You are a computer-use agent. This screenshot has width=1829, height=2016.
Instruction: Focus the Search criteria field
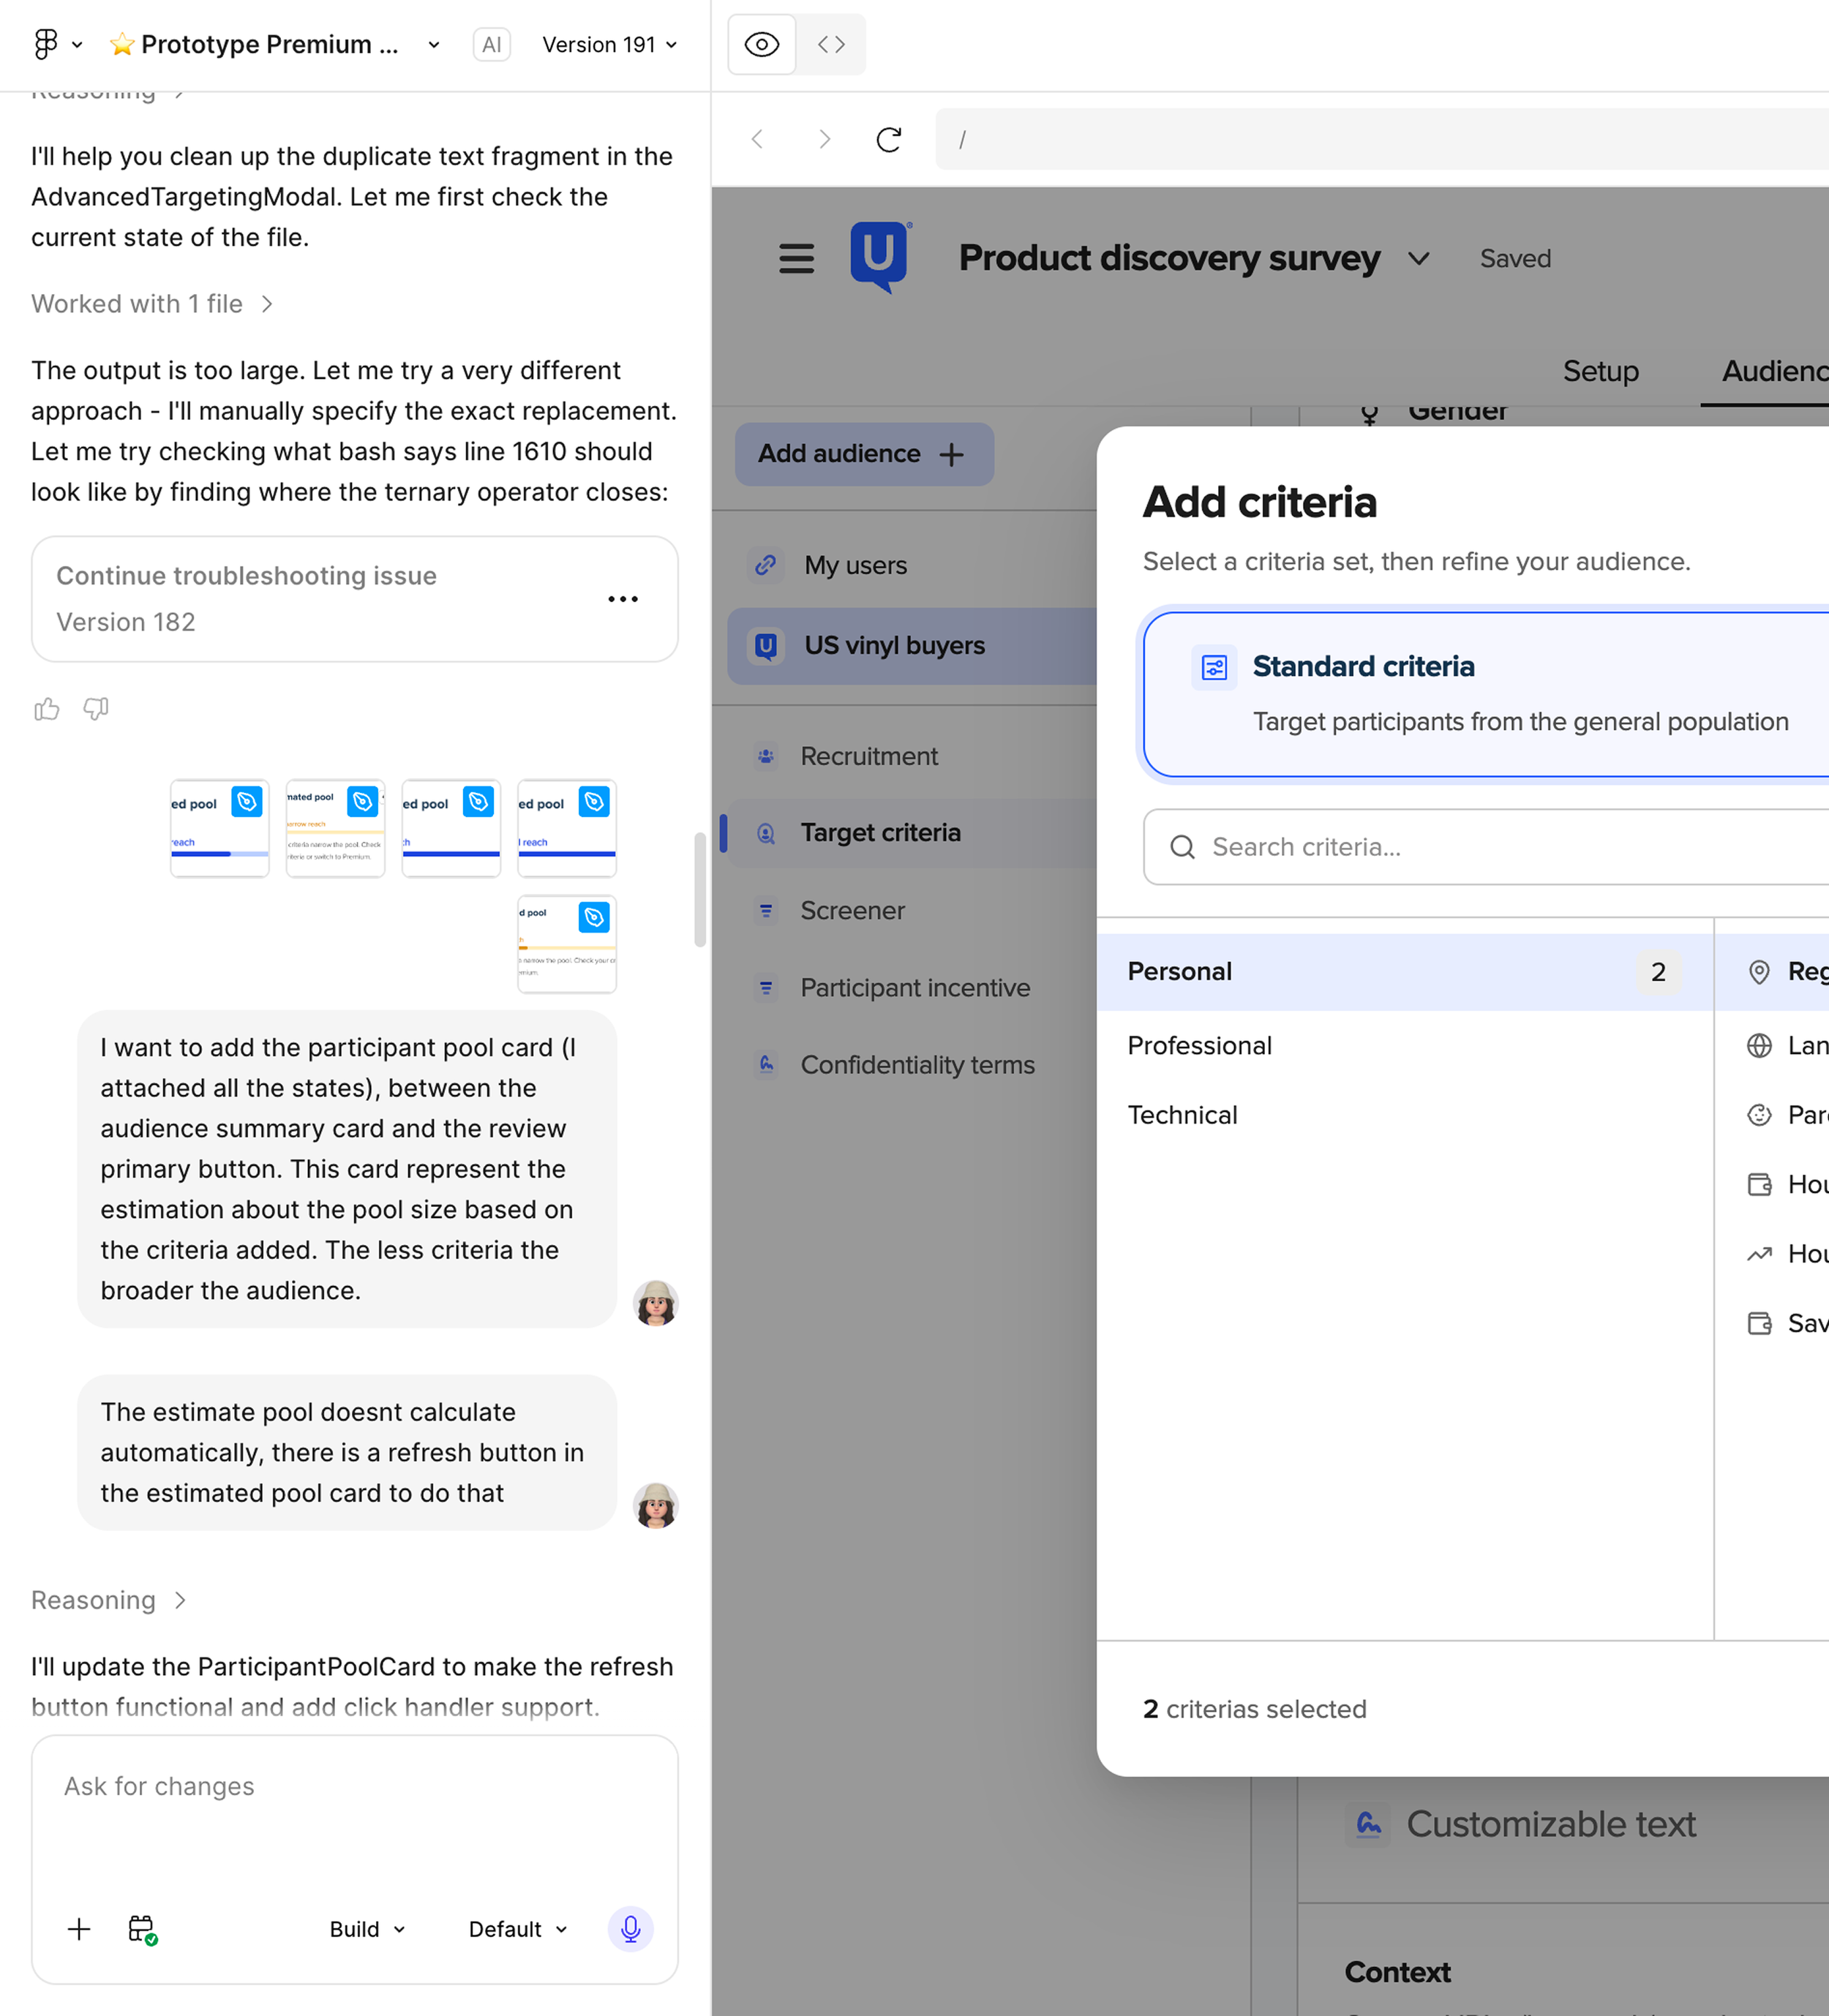[1486, 847]
